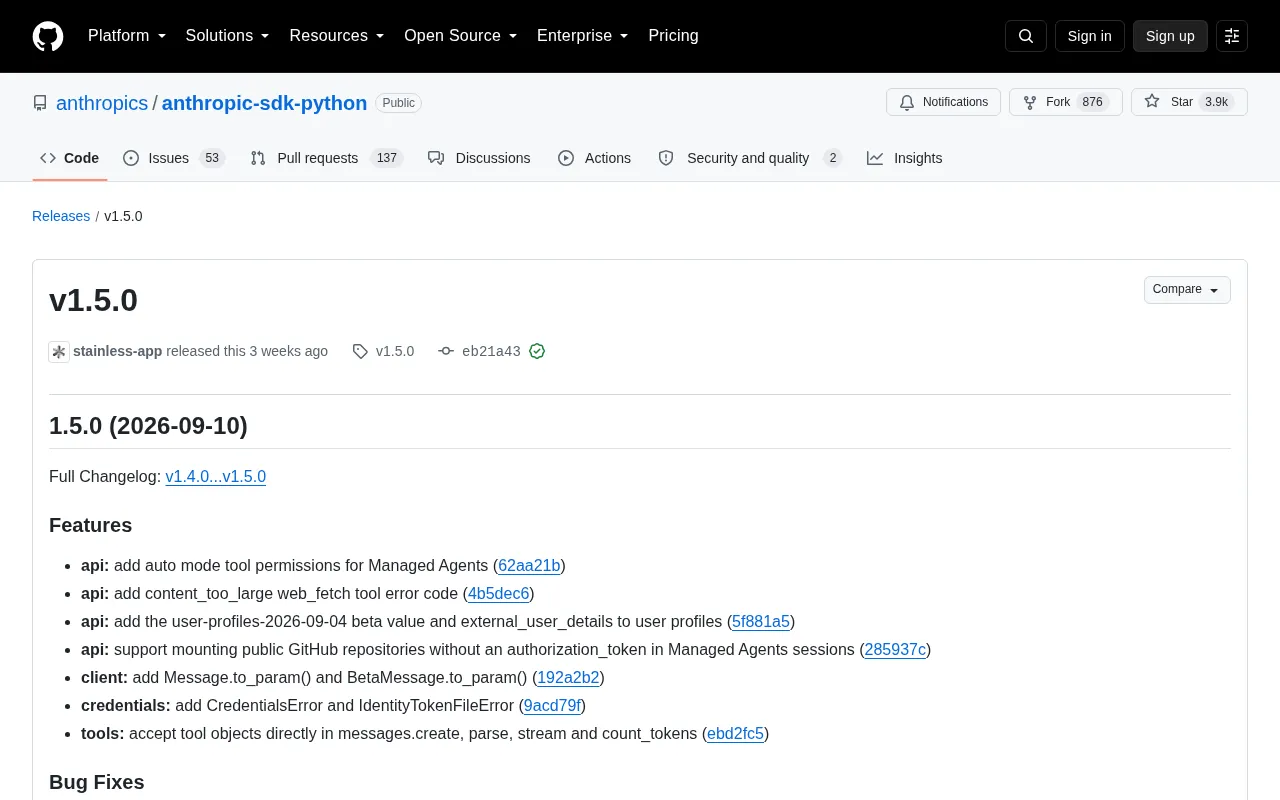Open the Discussions tab
This screenshot has width=1280, height=800.
(479, 158)
